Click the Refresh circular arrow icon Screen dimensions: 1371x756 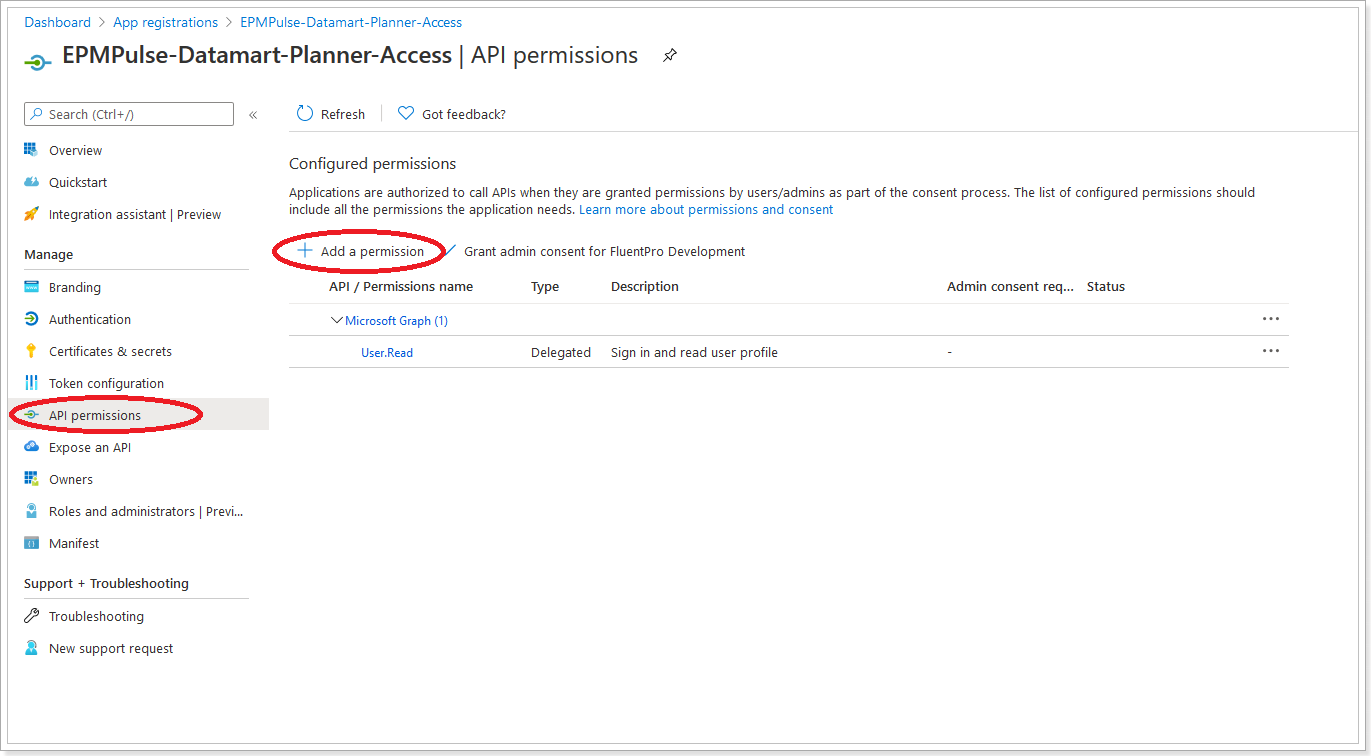[x=305, y=114]
